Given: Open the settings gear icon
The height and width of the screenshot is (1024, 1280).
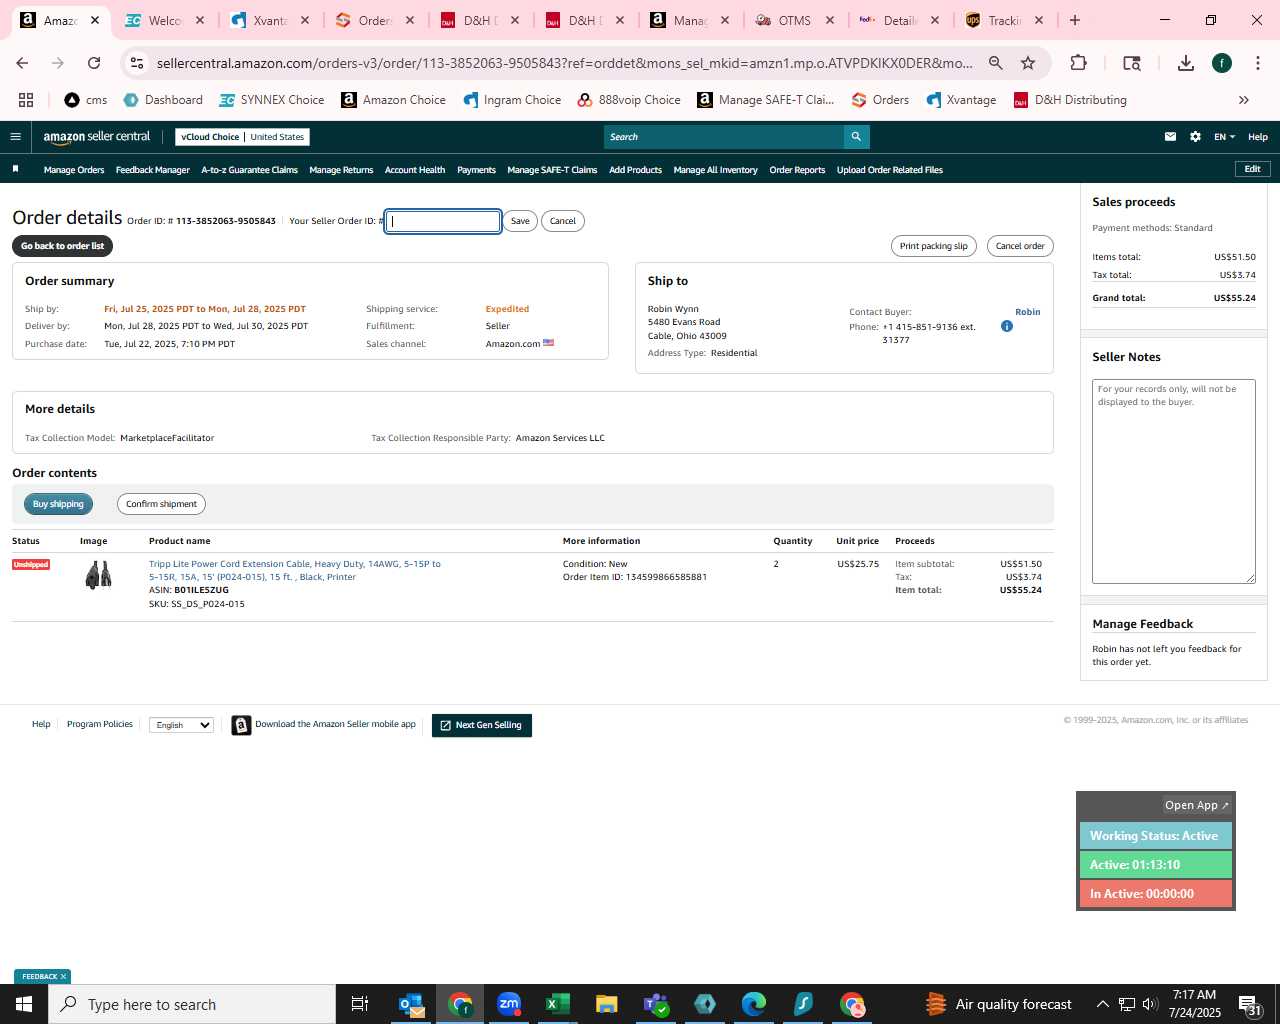Looking at the screenshot, I should pyautogui.click(x=1195, y=137).
